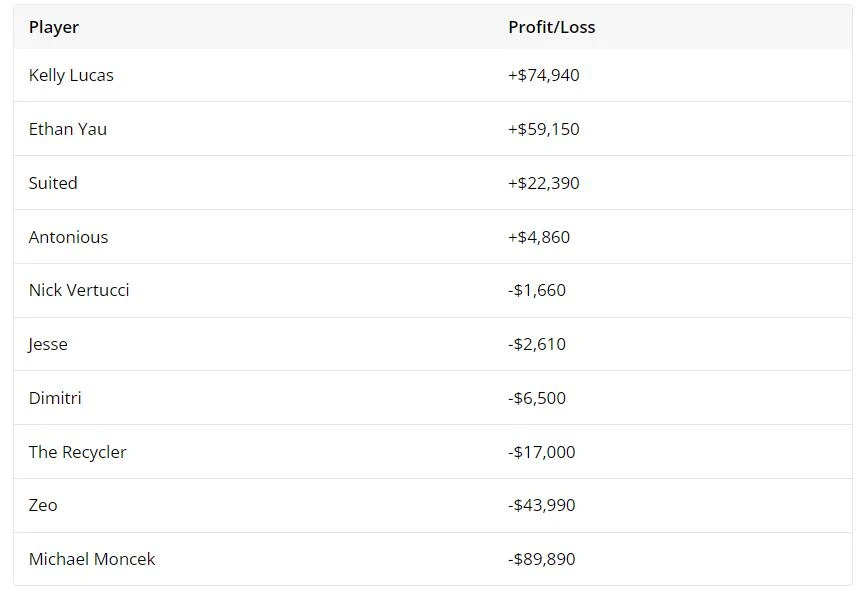Click the -$1,660 loss value
The height and width of the screenshot is (590, 863).
(x=537, y=290)
